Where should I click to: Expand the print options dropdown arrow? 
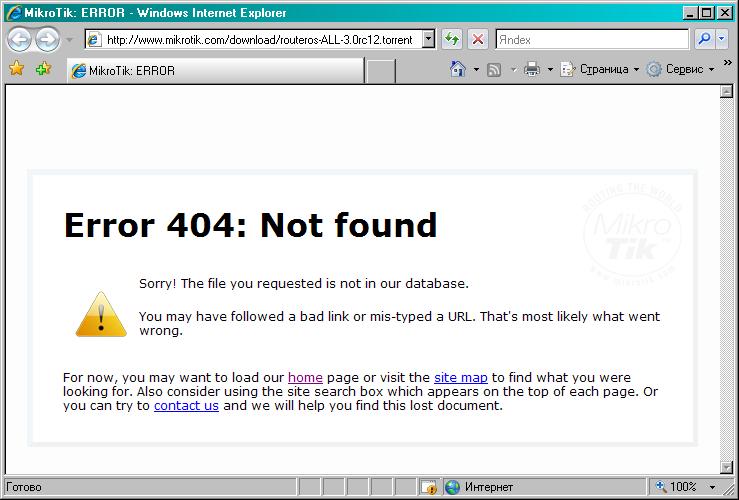(x=550, y=70)
